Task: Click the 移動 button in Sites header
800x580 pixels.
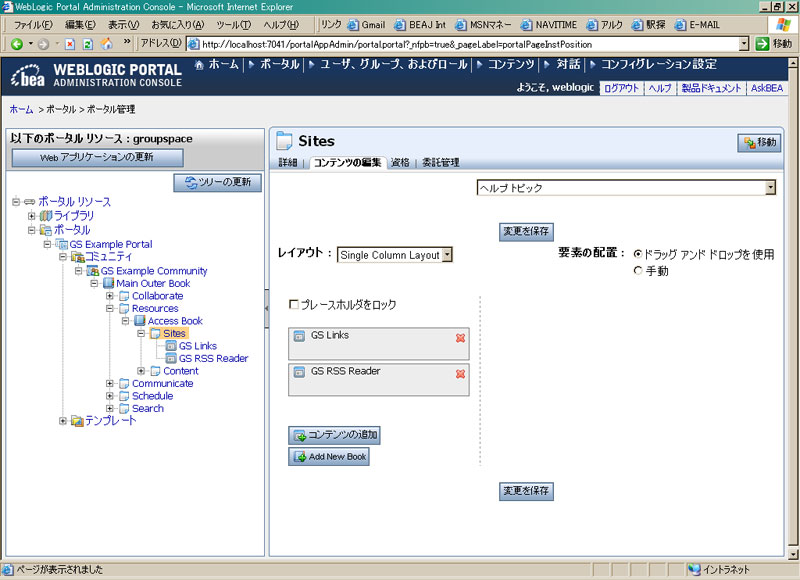Action: 760,143
